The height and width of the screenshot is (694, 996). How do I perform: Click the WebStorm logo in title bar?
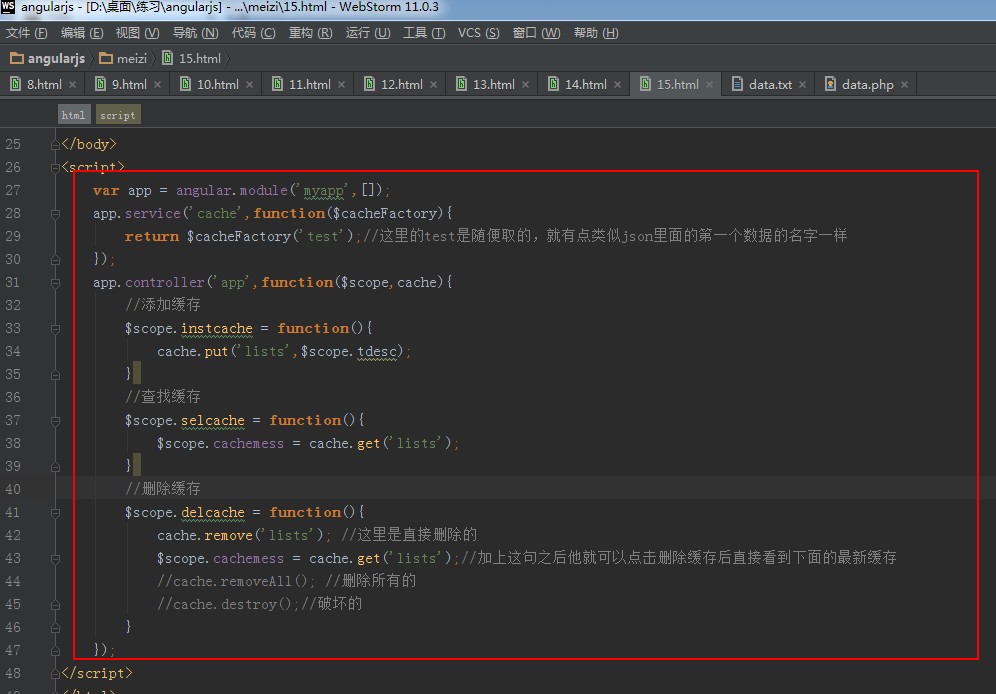coord(8,7)
